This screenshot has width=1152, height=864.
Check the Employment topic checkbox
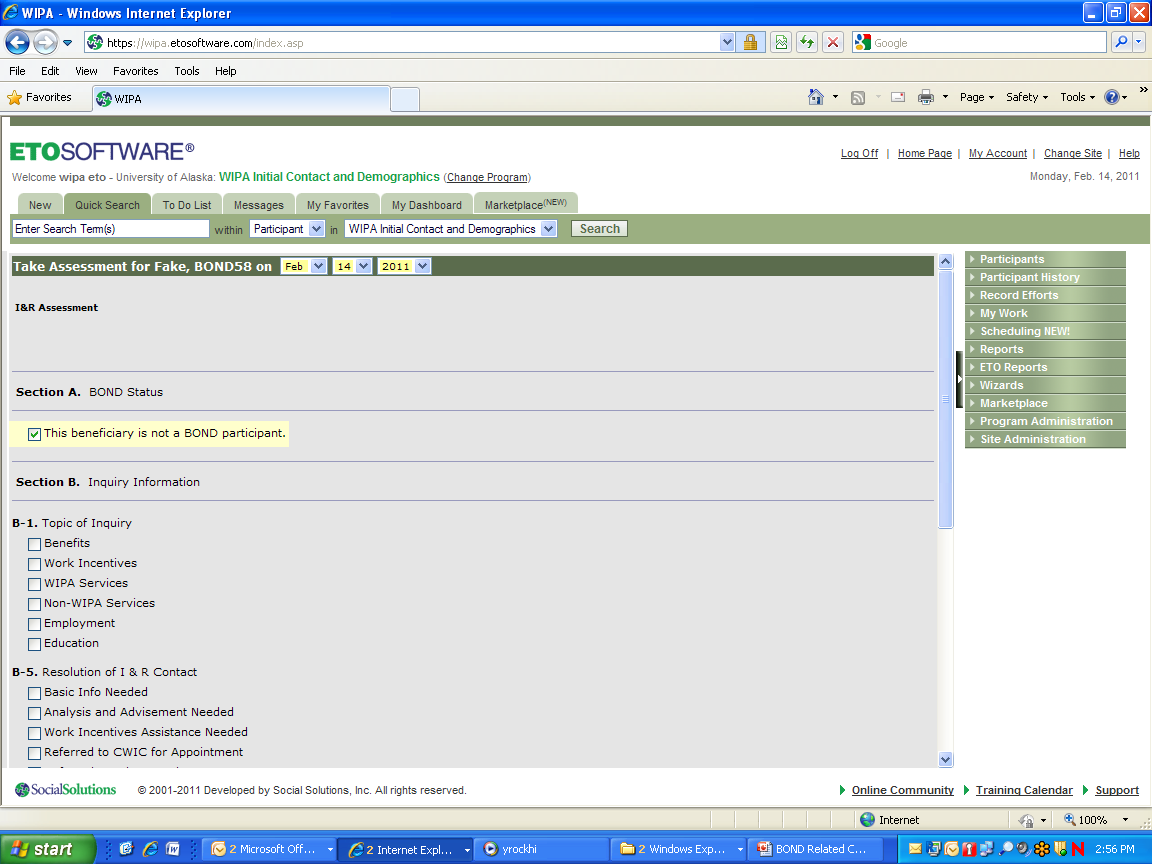(x=35, y=624)
